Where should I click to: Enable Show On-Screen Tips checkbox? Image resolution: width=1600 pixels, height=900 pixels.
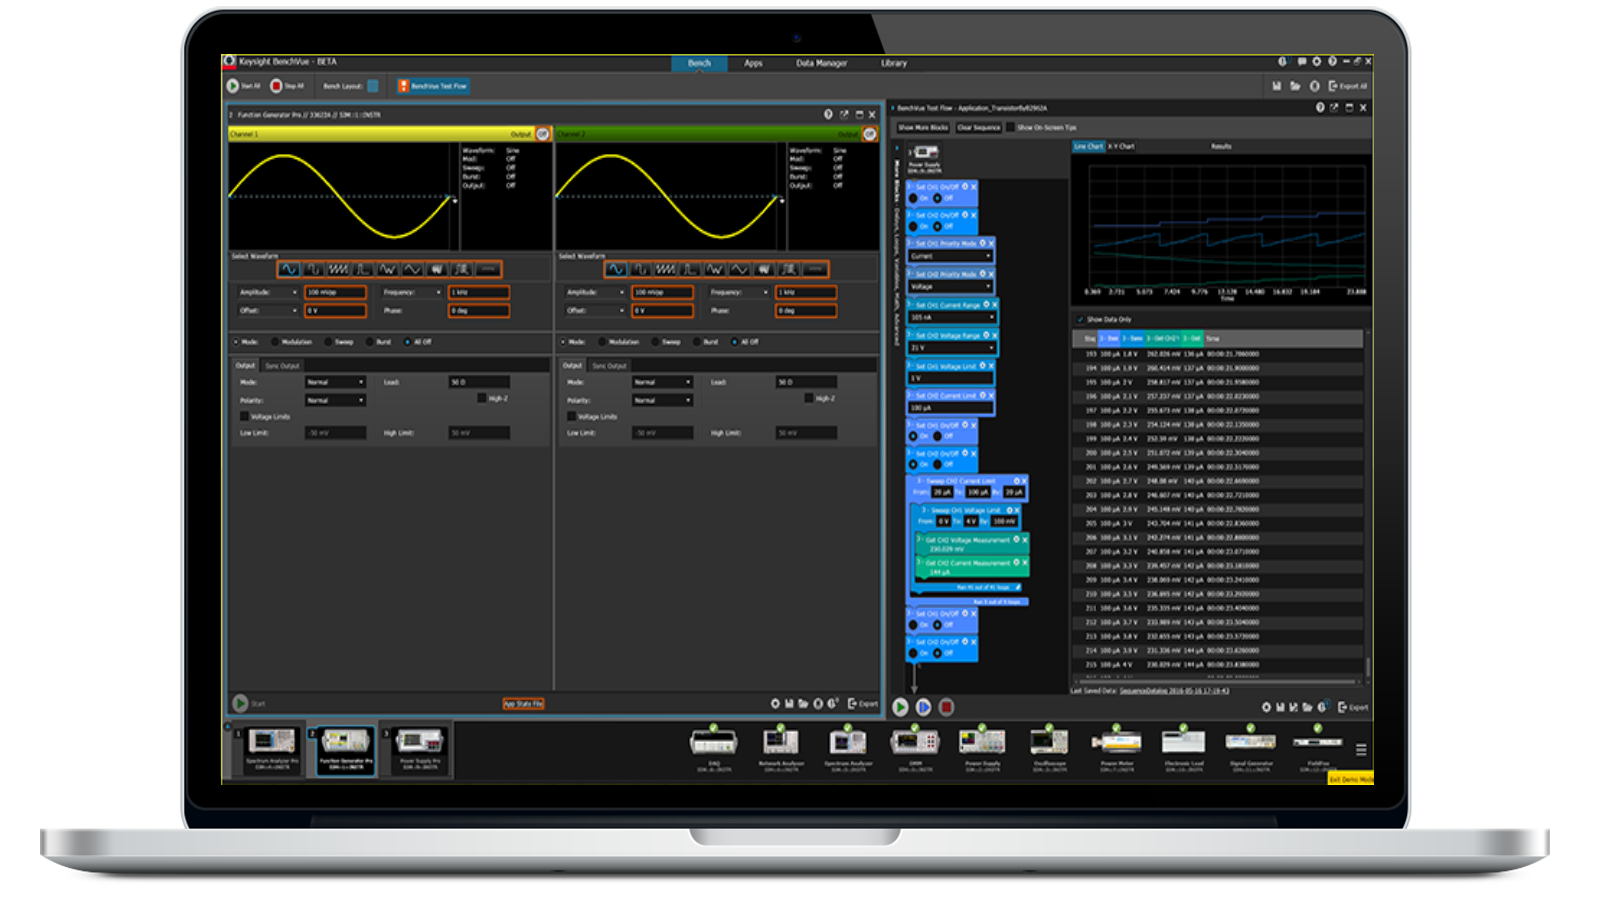pyautogui.click(x=1011, y=128)
